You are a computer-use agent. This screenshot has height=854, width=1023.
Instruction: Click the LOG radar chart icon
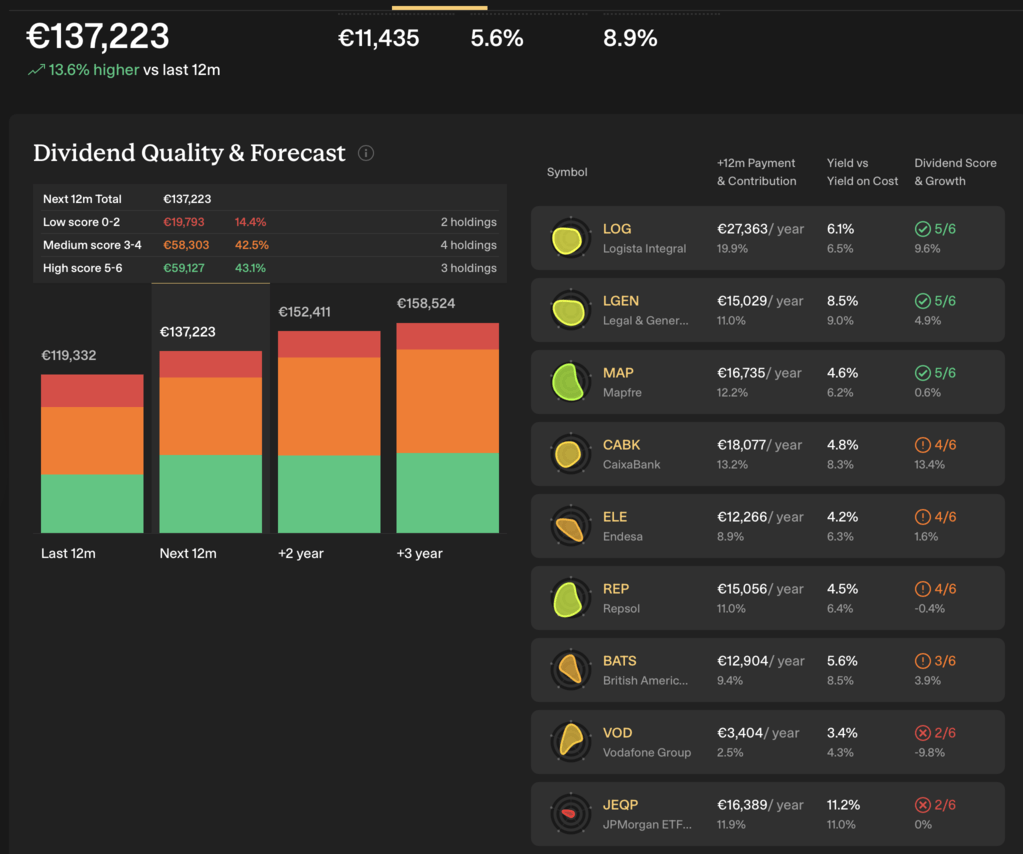click(568, 238)
